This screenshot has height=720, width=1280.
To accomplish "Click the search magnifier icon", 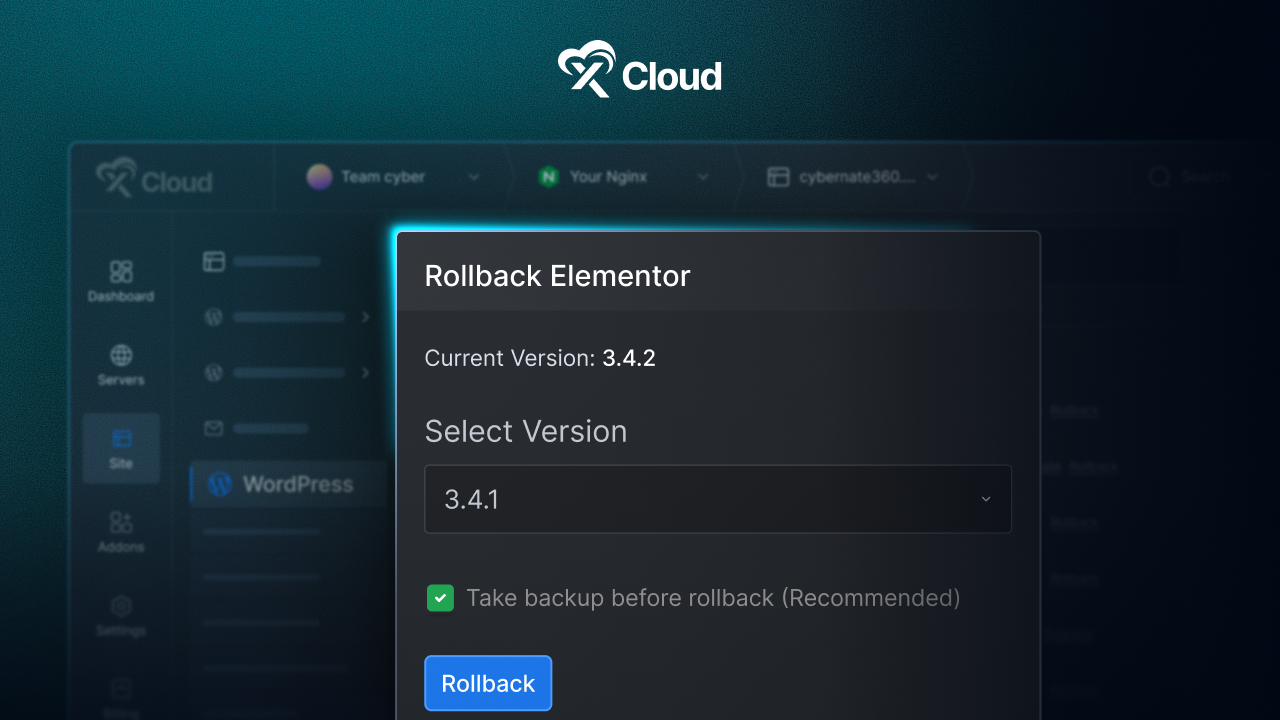I will (1159, 177).
